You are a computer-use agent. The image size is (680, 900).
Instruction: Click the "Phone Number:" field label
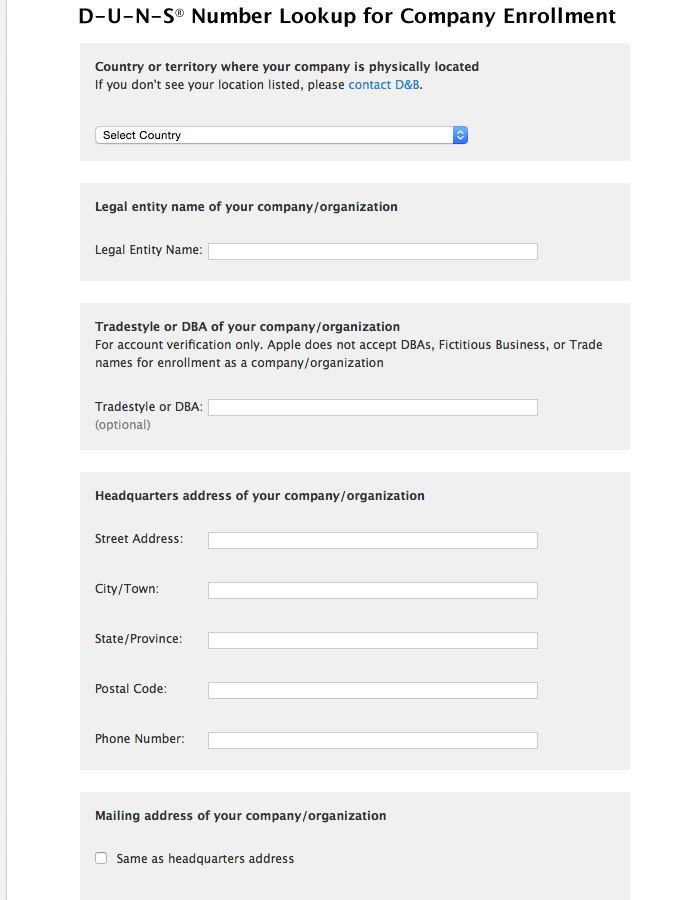pos(140,739)
